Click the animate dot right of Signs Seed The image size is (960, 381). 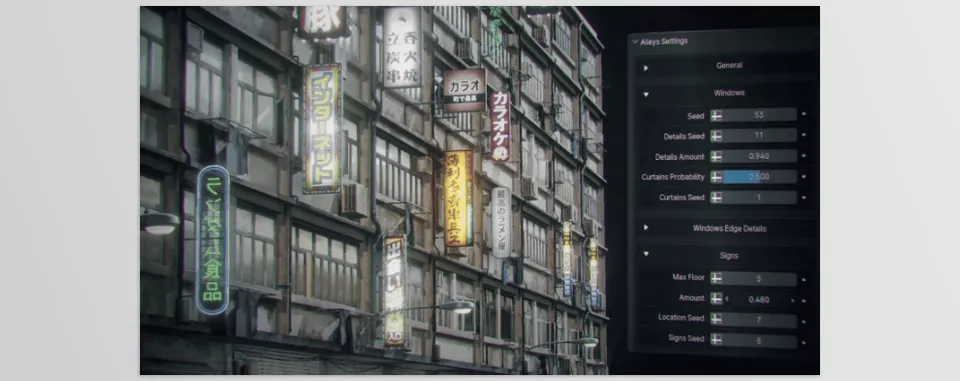(x=804, y=341)
